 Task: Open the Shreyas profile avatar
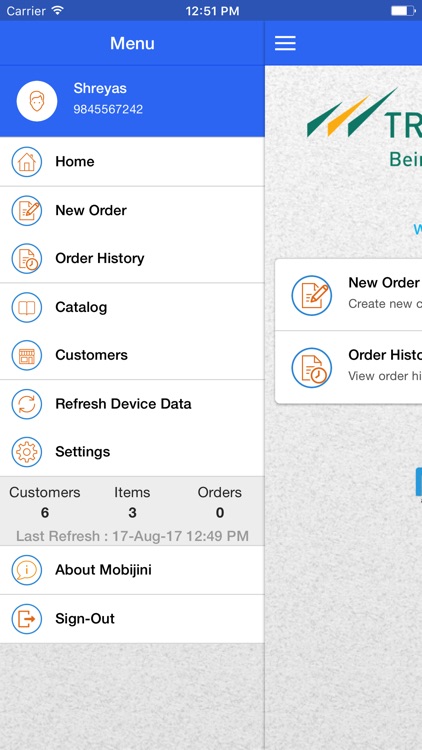point(37,101)
